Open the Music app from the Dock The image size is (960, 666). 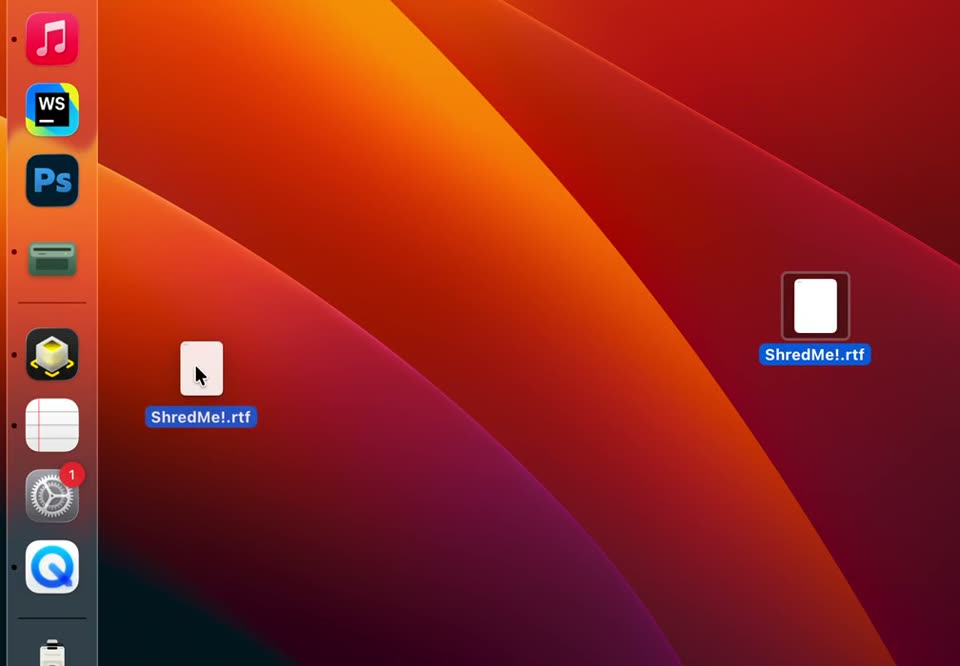click(52, 39)
